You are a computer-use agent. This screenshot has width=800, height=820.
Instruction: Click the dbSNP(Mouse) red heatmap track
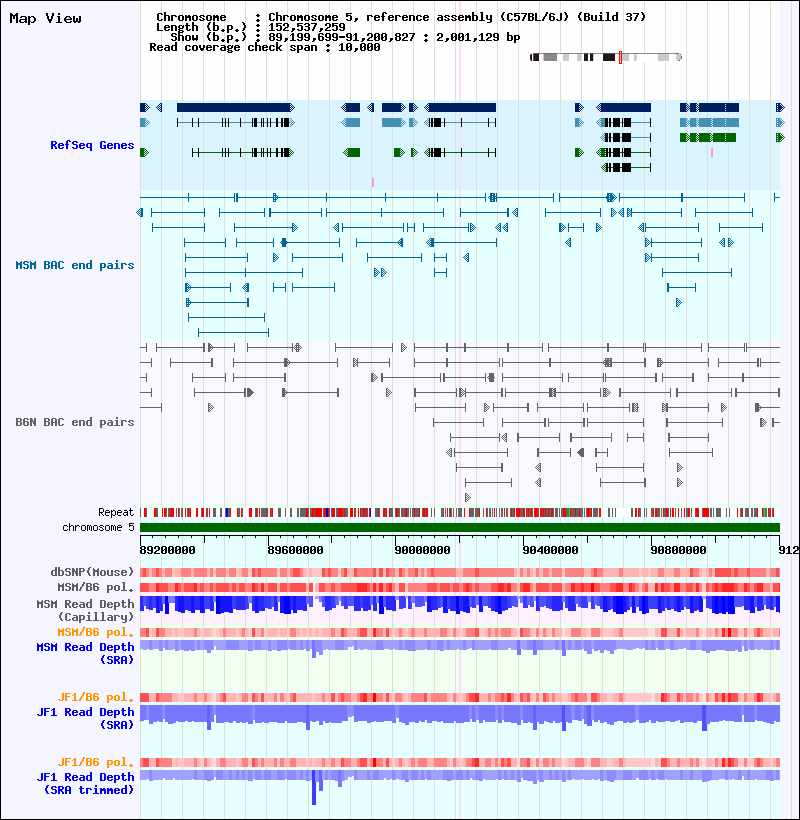(460, 572)
